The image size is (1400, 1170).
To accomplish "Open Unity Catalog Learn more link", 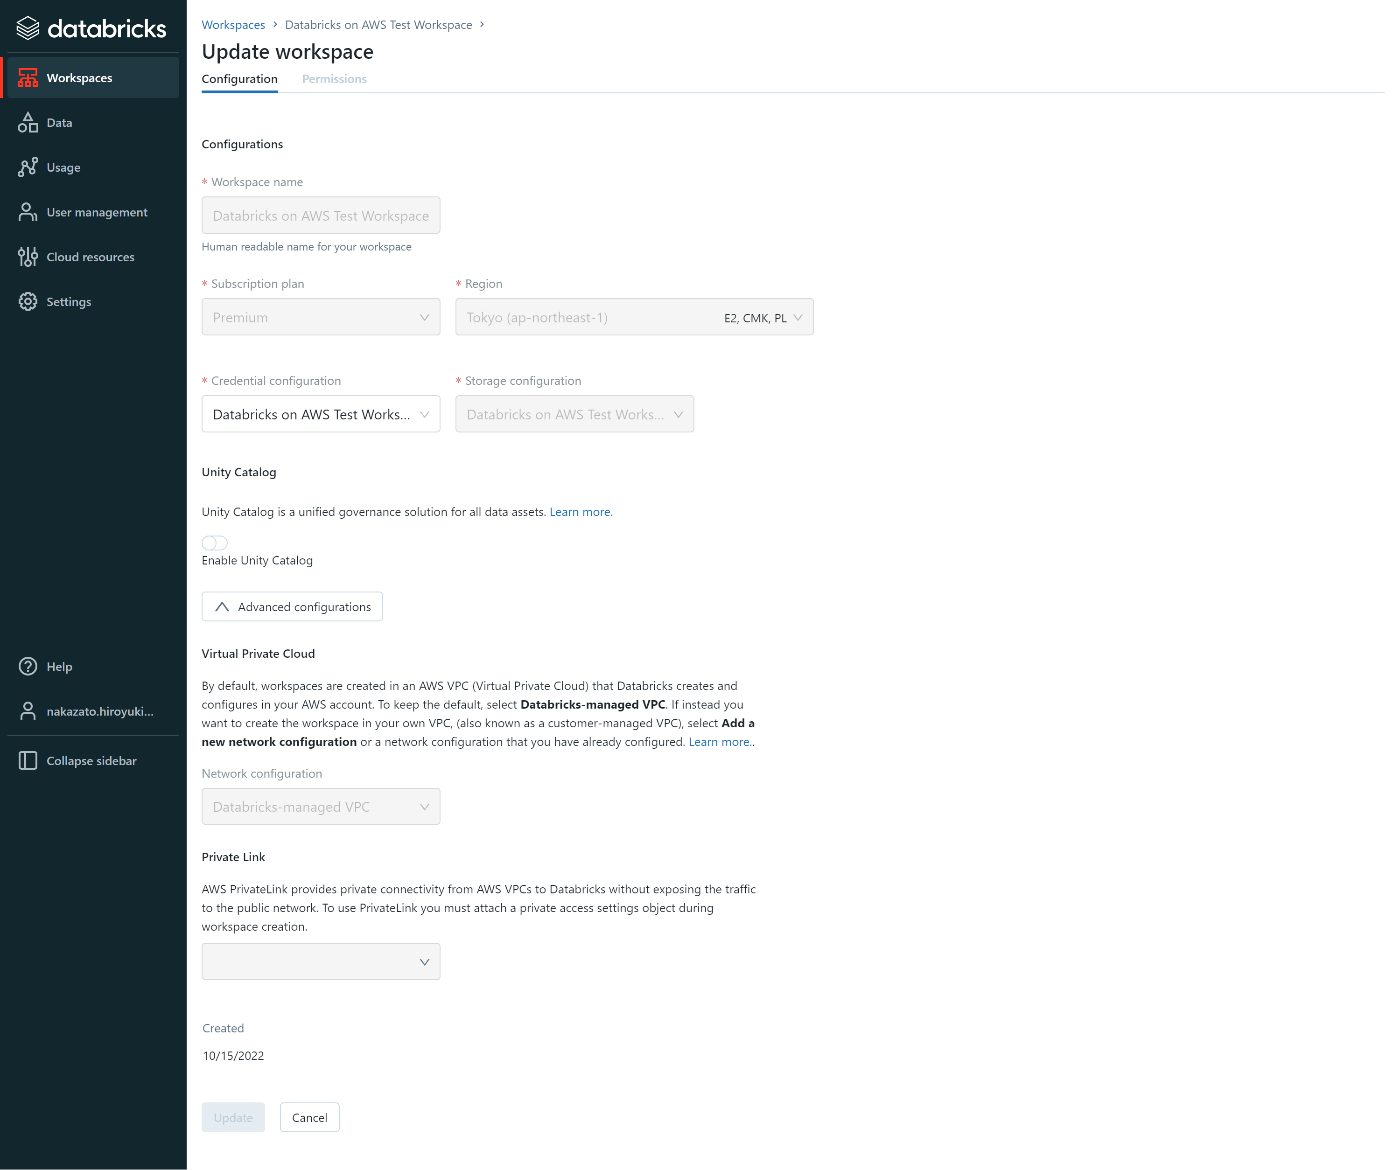I will (581, 512).
